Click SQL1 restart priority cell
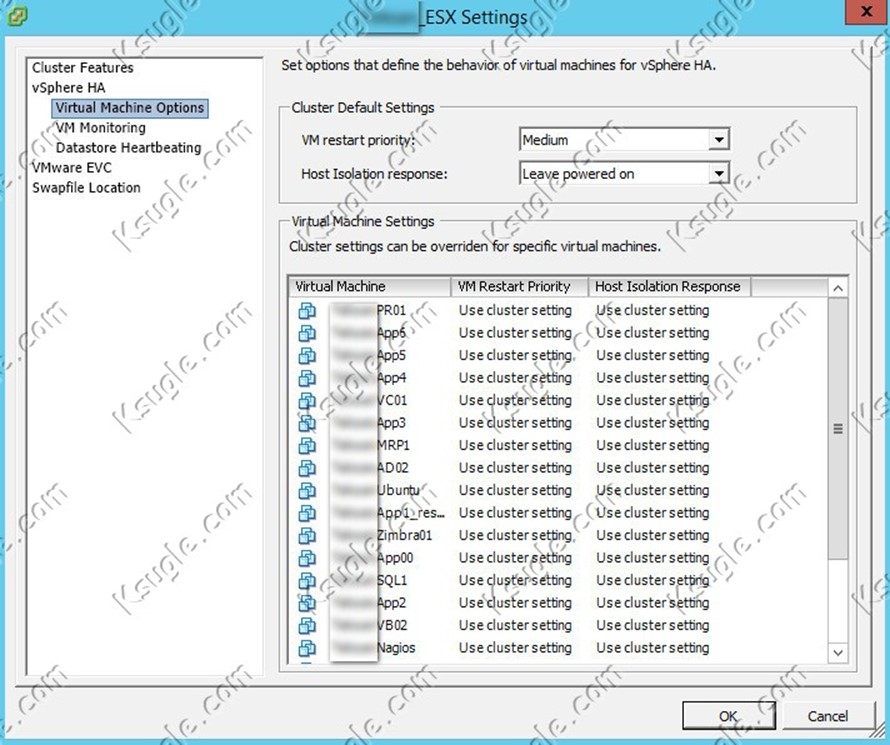The image size is (890, 745). pyautogui.click(x=515, y=581)
